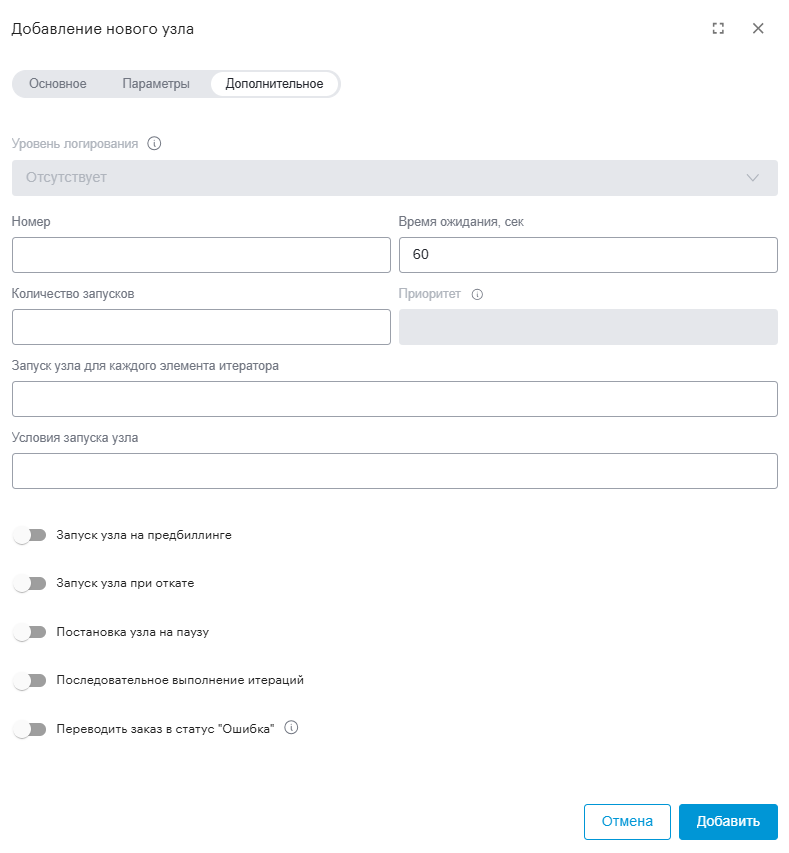Enable Запуск узла на предбиллинге
The width and height of the screenshot is (789, 853).
pos(30,535)
